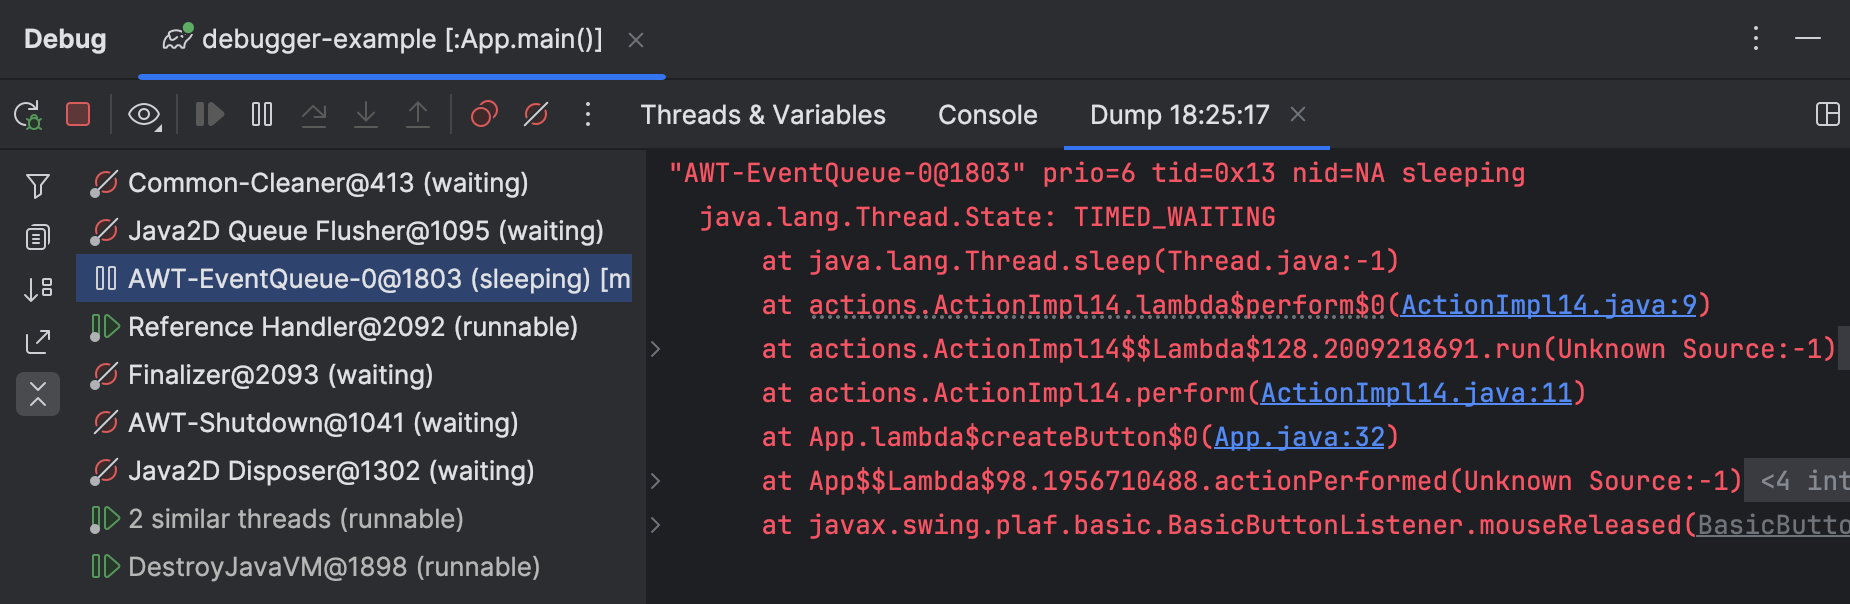
Task: Expand fold at App$$Lambda$98 actionPerformed line
Action: pos(655,481)
